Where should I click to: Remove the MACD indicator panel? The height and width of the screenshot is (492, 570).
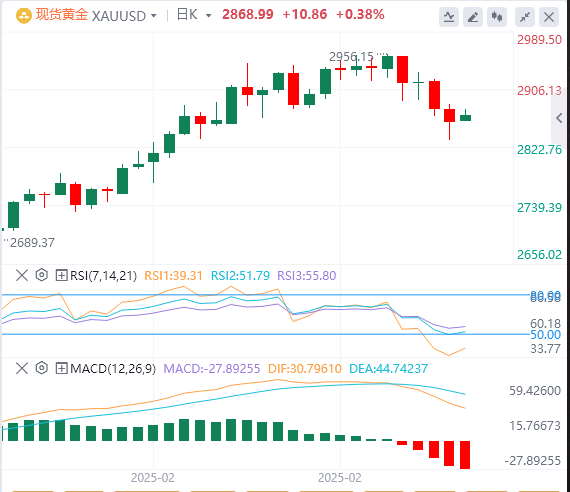(22, 368)
